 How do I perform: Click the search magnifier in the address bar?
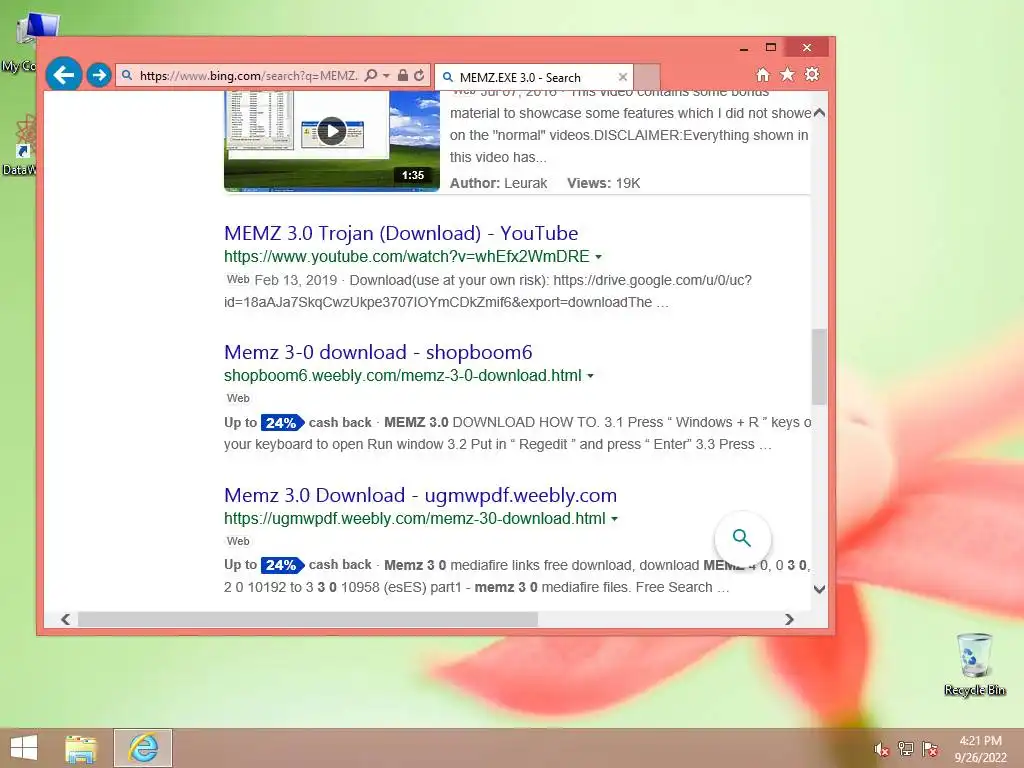371,76
